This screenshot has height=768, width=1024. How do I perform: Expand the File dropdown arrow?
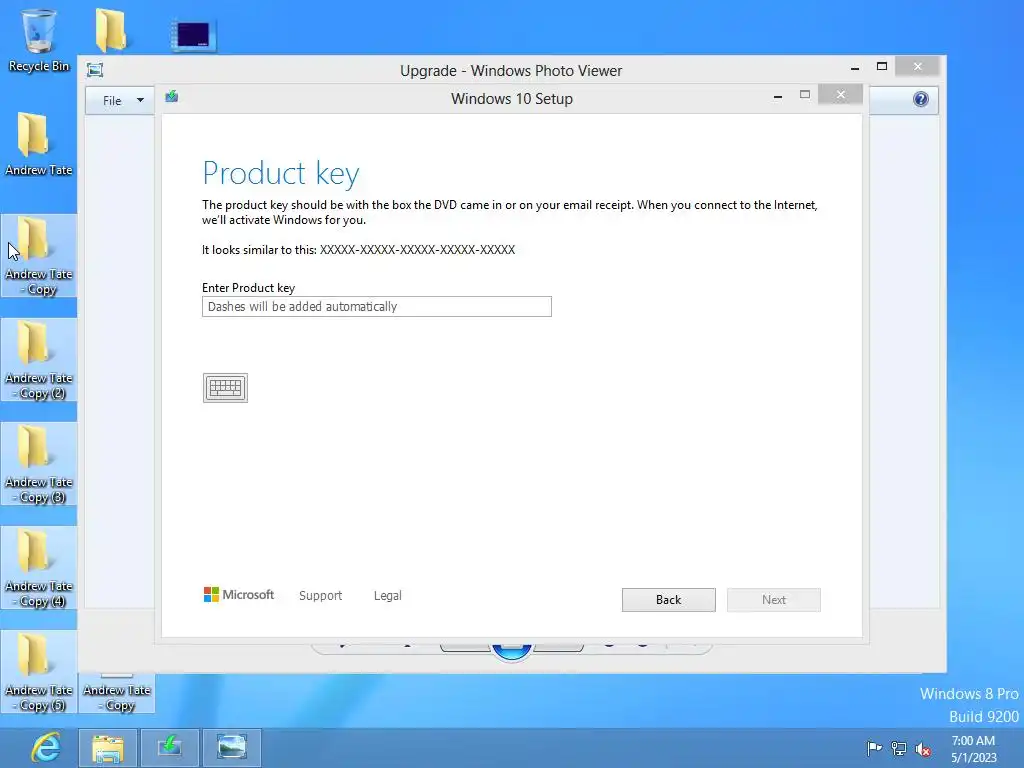[x=140, y=101]
